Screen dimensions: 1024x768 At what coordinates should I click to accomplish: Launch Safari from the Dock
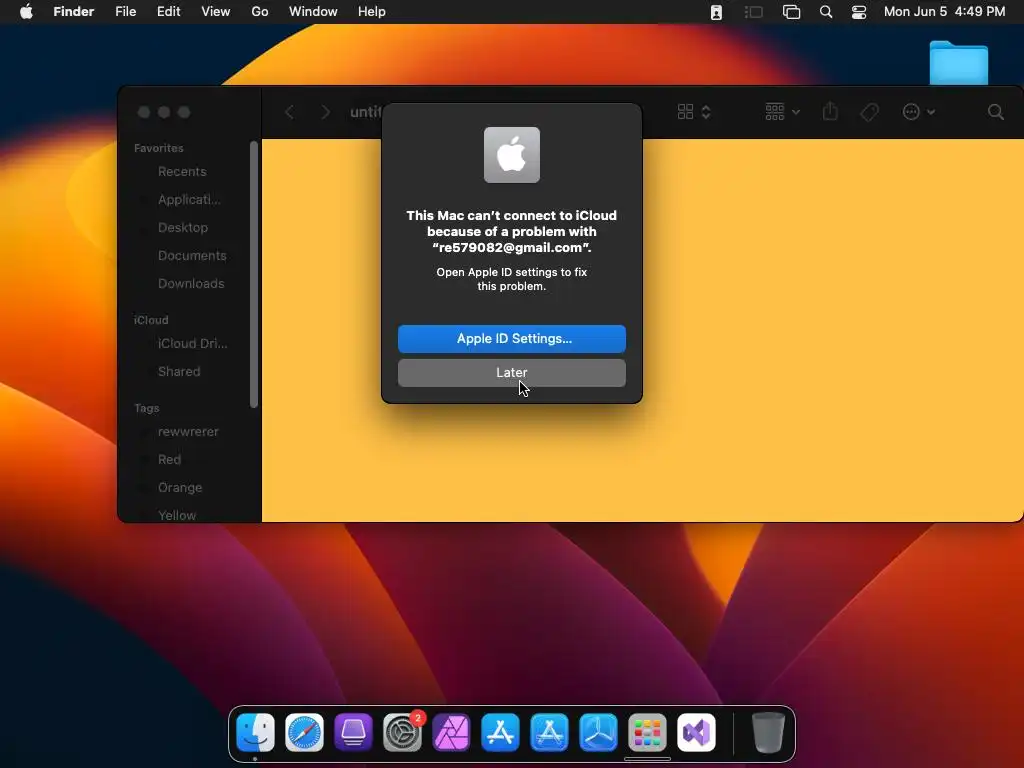tap(304, 732)
